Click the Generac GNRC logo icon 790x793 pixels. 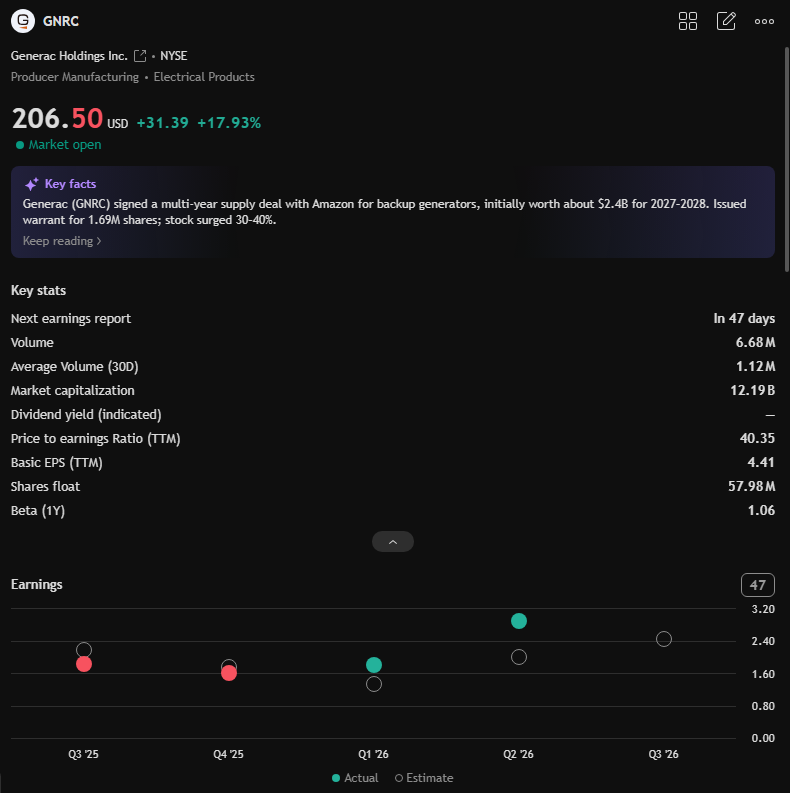(x=23, y=21)
